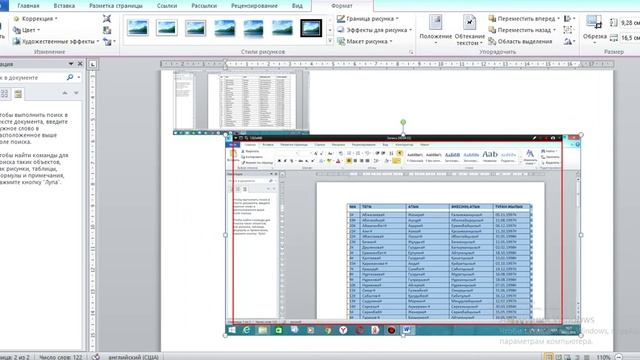Apply the third picture style thumbnail
The image size is (640, 360).
196,28
